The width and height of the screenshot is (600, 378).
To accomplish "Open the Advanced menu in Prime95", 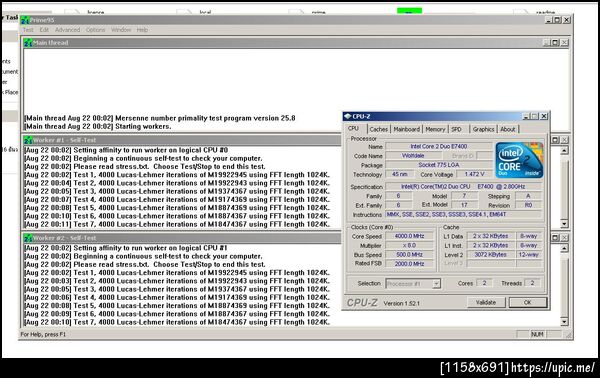I will click(x=67, y=30).
